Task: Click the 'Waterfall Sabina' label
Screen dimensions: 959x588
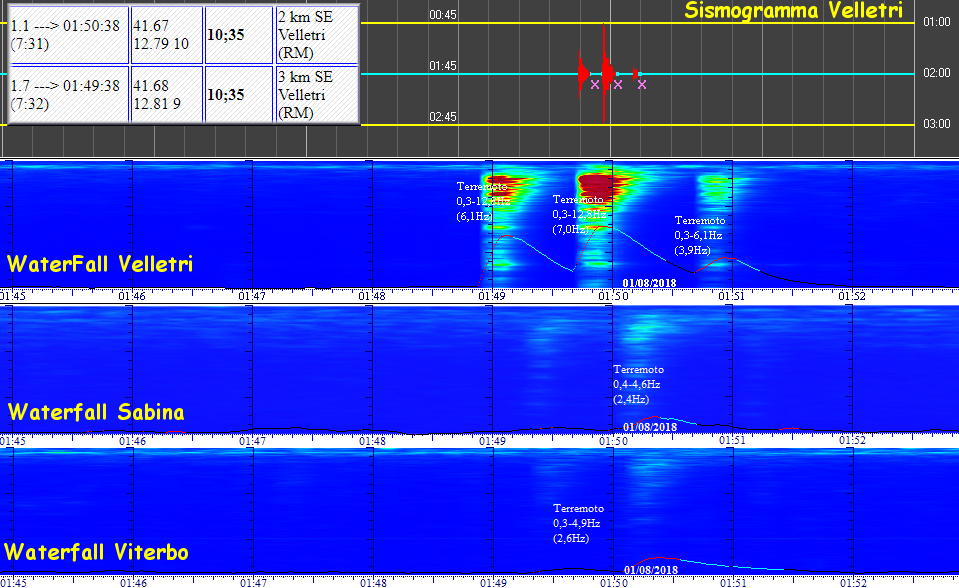Action: pyautogui.click(x=95, y=412)
